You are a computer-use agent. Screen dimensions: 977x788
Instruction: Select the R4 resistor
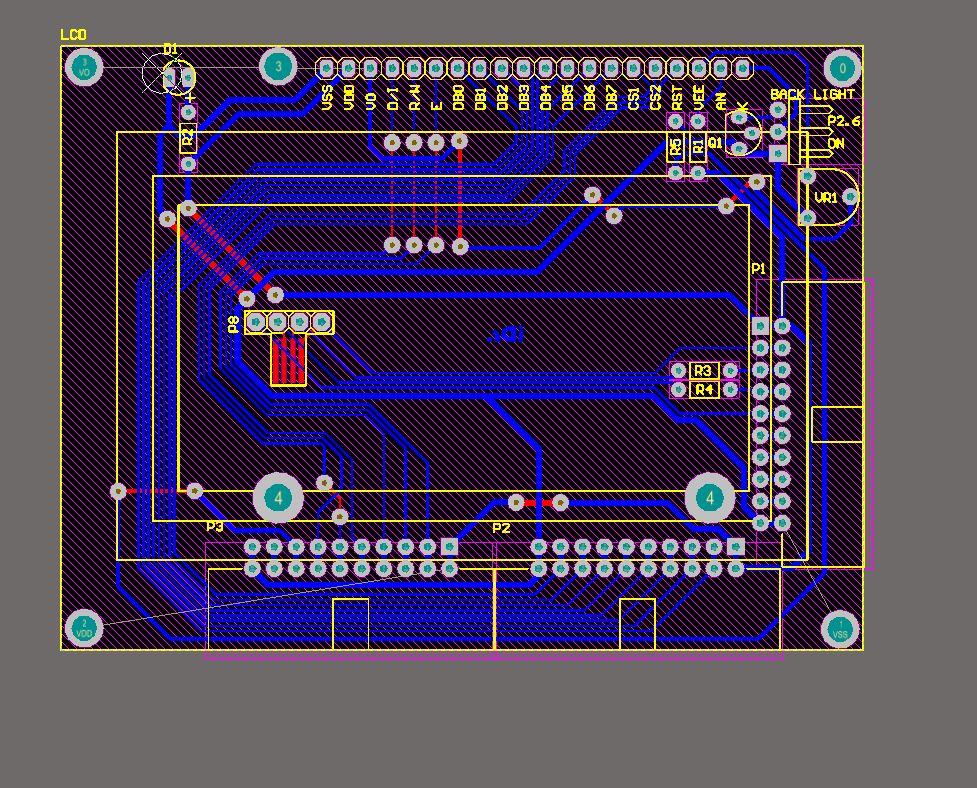pos(704,389)
